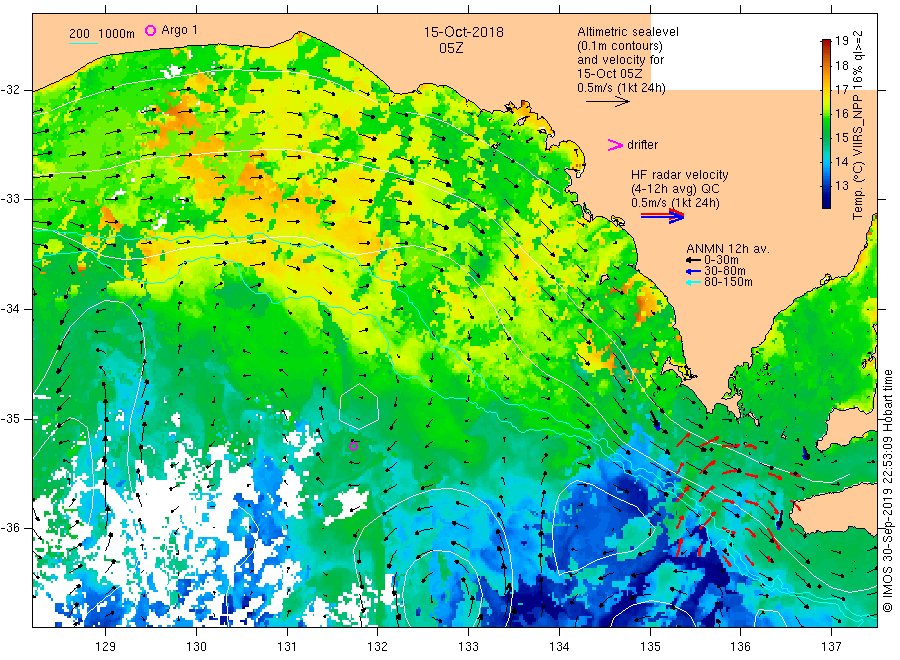Image resolution: width=900 pixels, height=660 pixels.
Task: Click the 13 colorbar tick label
Action: (x=841, y=185)
